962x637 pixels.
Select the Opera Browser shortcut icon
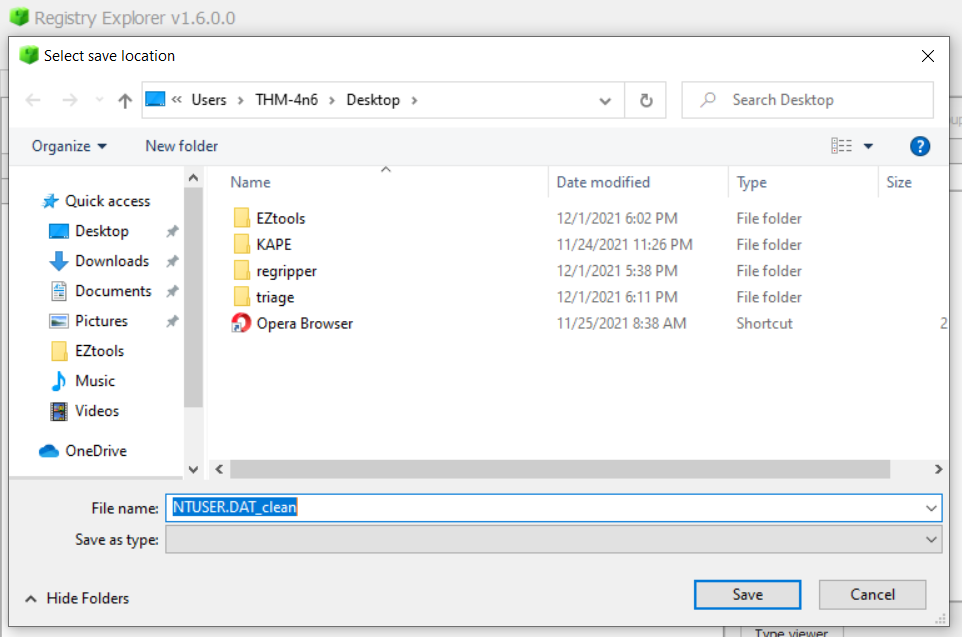pos(241,322)
